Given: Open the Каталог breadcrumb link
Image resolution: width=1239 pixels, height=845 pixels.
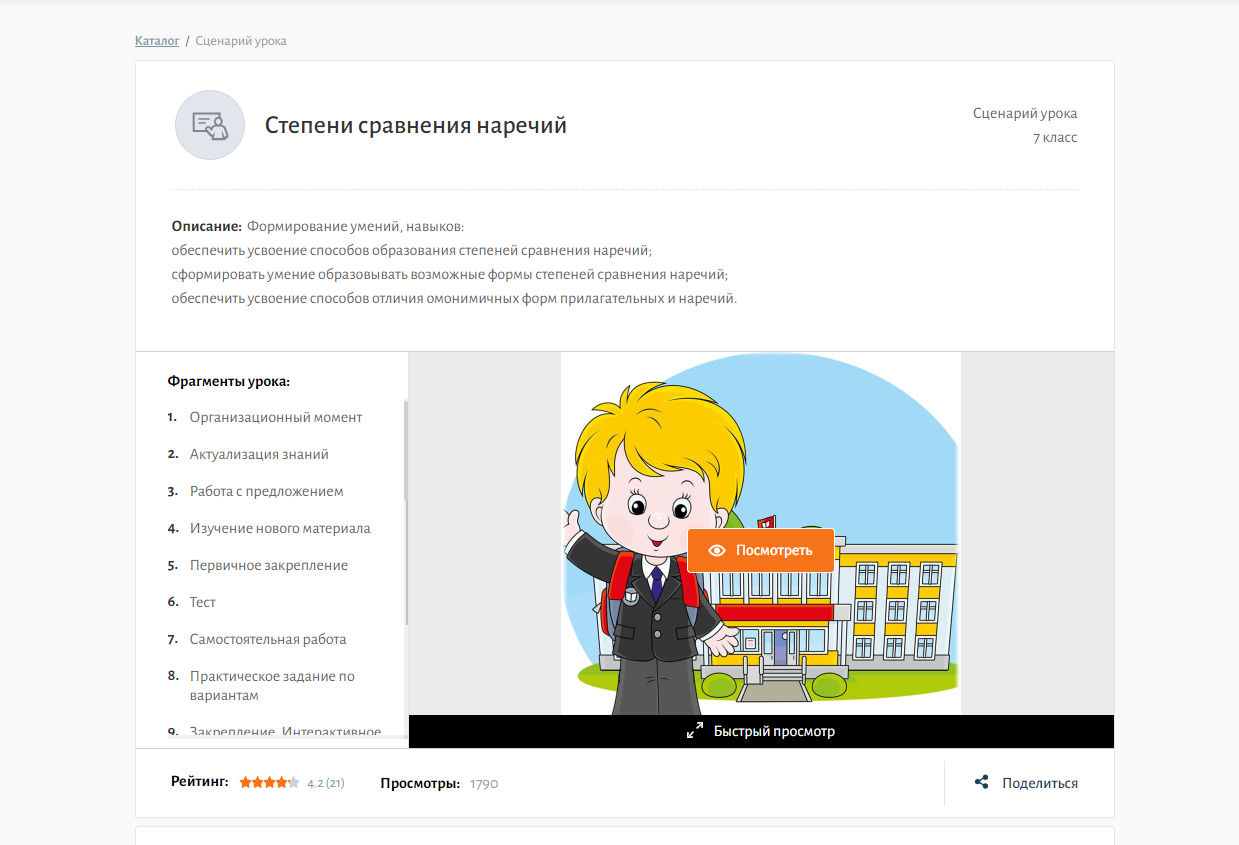Looking at the screenshot, I should pyautogui.click(x=157, y=41).
